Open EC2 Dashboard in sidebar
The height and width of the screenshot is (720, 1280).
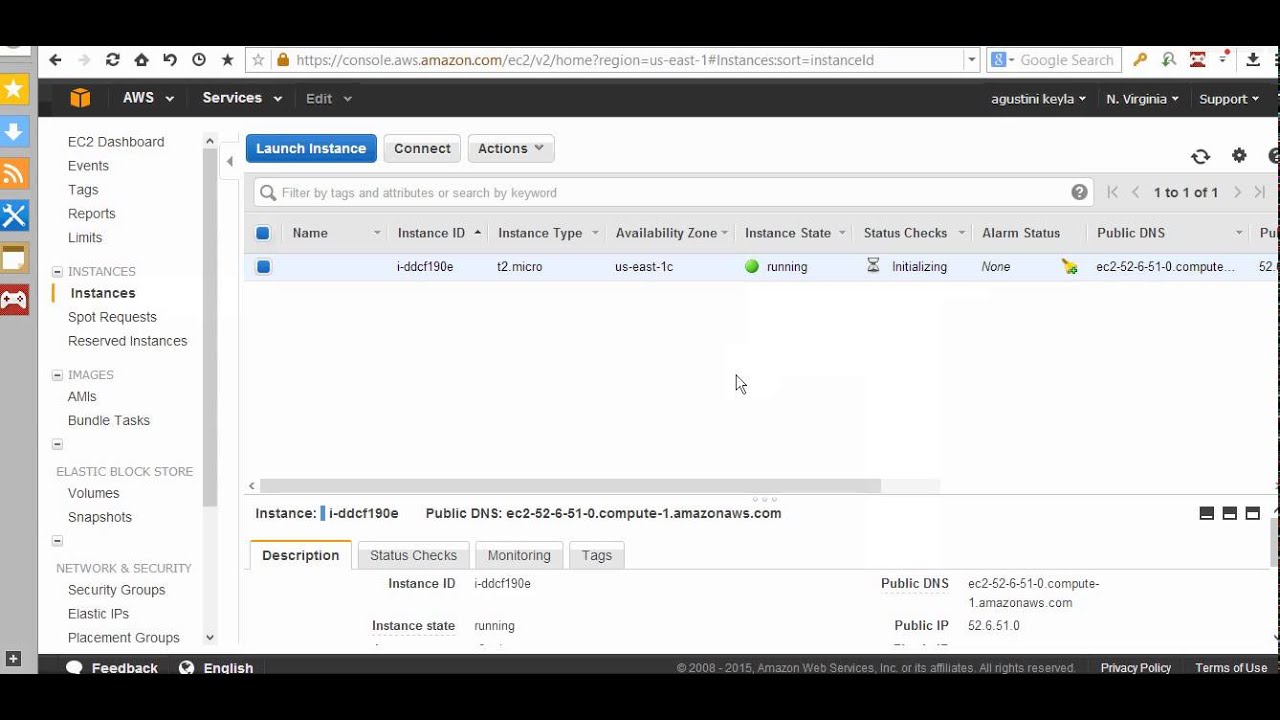click(x=116, y=142)
